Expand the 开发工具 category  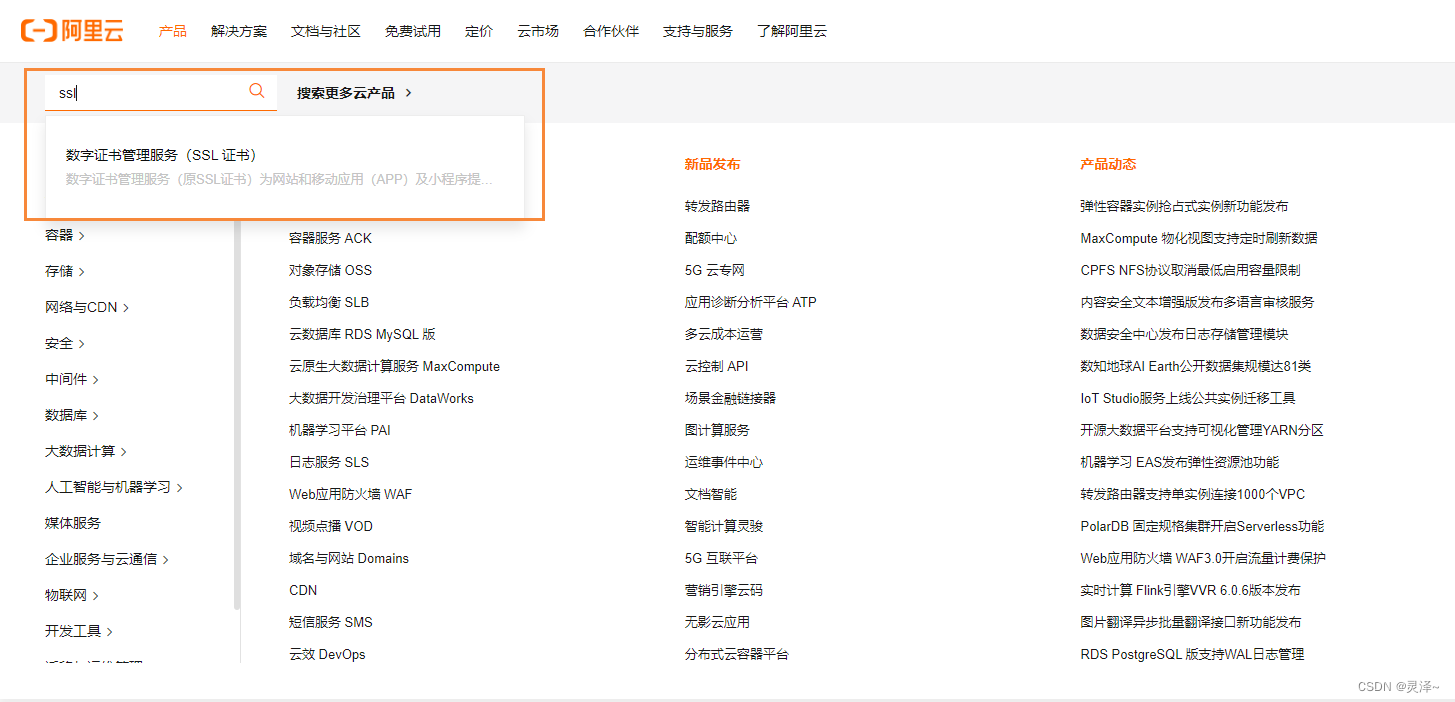coord(79,631)
